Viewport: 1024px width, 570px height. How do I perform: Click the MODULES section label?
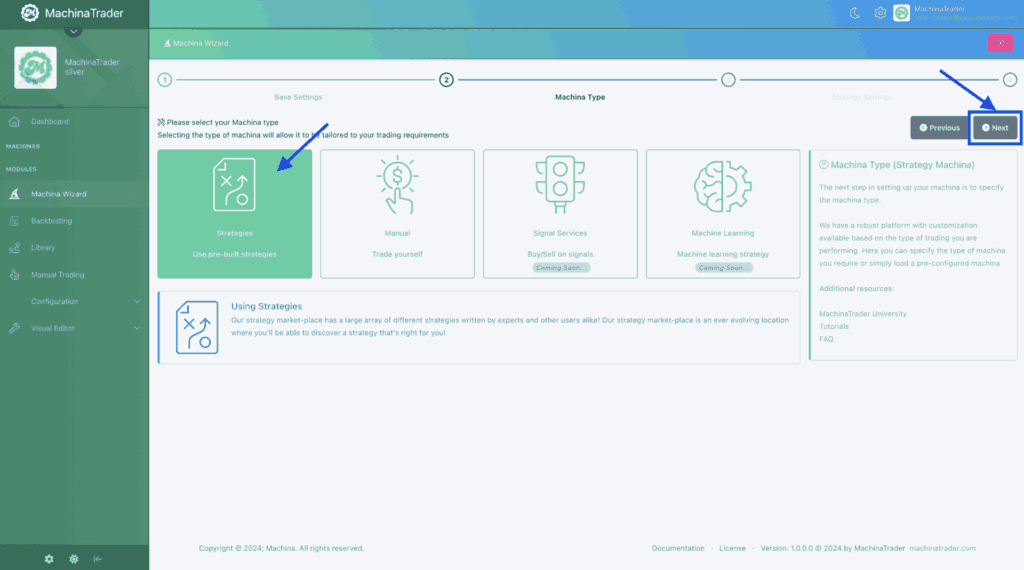click(21, 169)
